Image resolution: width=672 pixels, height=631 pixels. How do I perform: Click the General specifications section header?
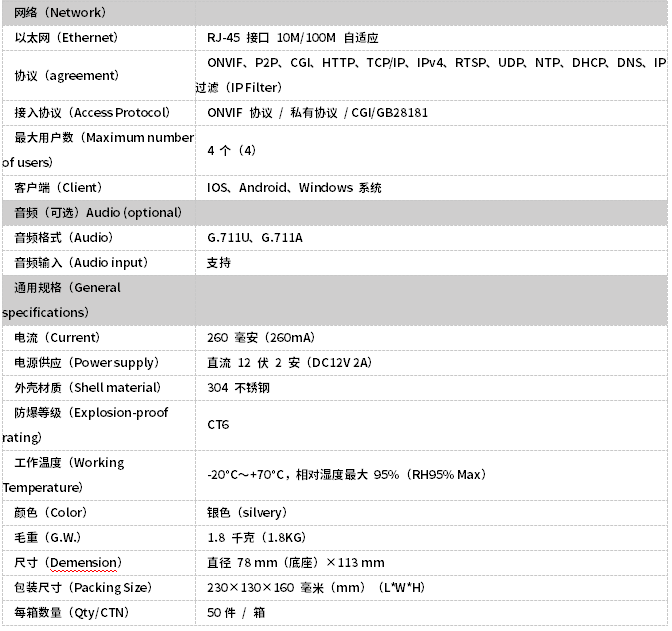(x=67, y=300)
